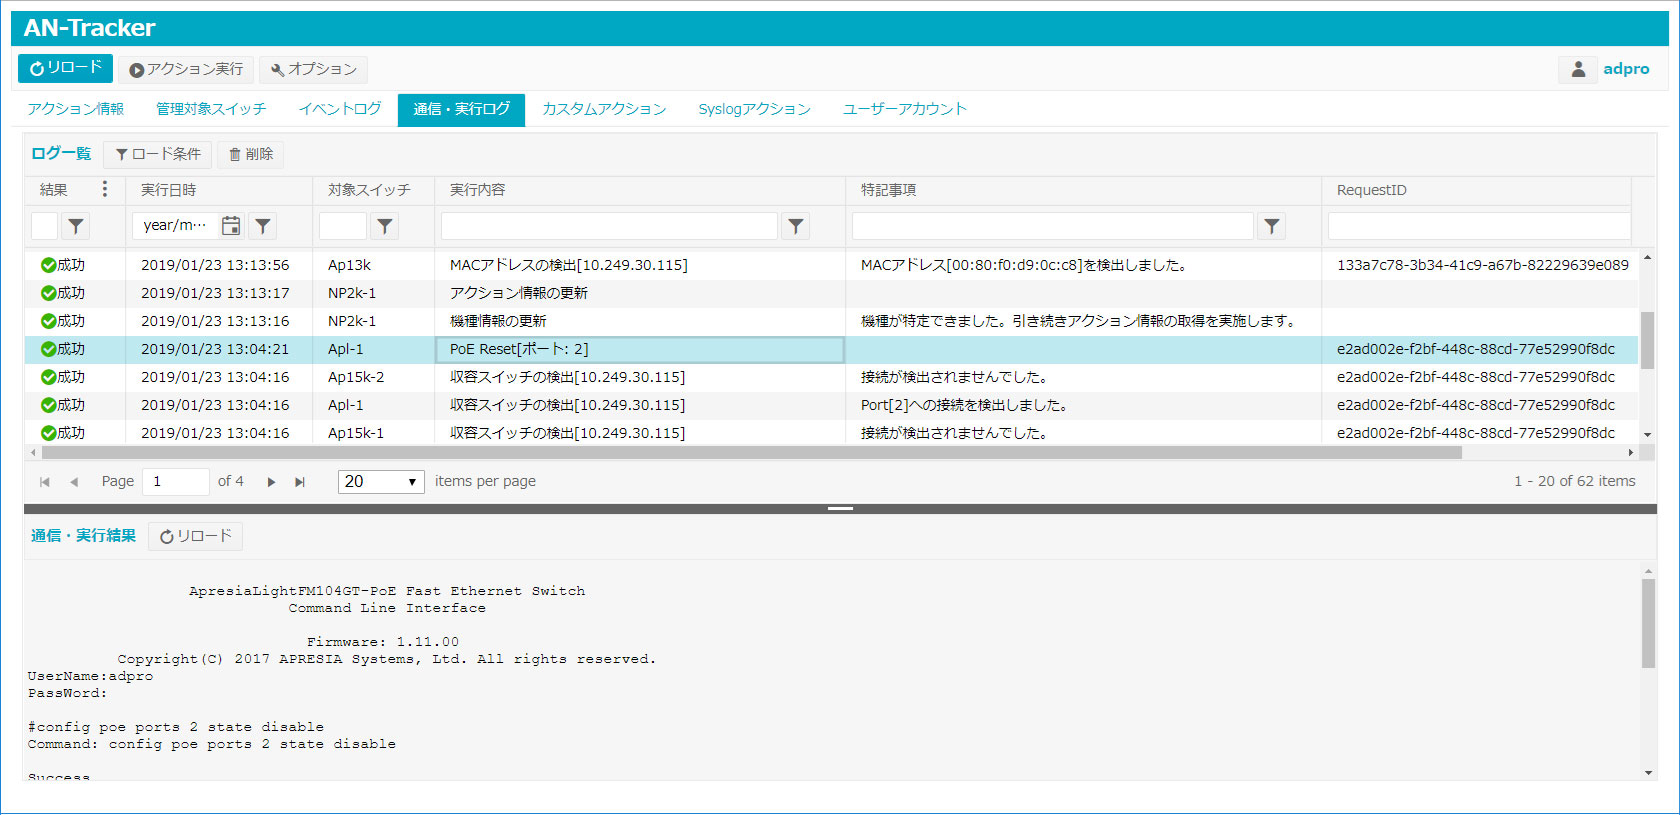Switch to the イベントログ tab
The image size is (1680, 815).
[x=339, y=109]
